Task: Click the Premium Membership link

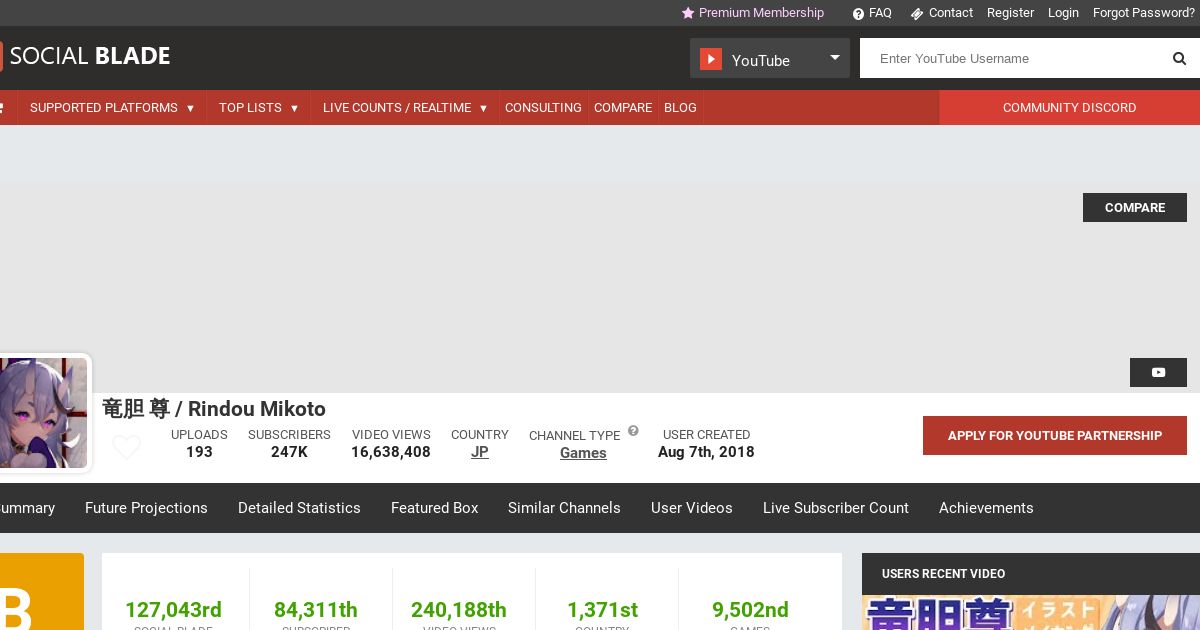Action: tap(761, 13)
